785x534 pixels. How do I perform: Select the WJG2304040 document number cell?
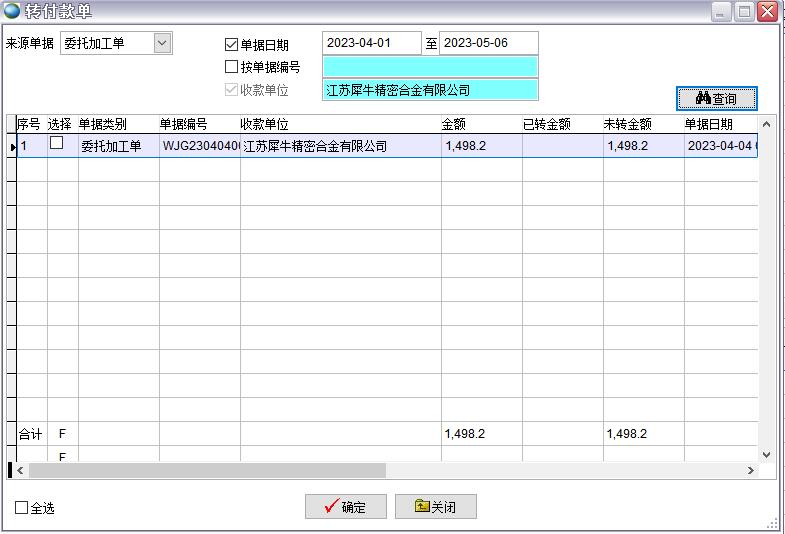coord(199,146)
